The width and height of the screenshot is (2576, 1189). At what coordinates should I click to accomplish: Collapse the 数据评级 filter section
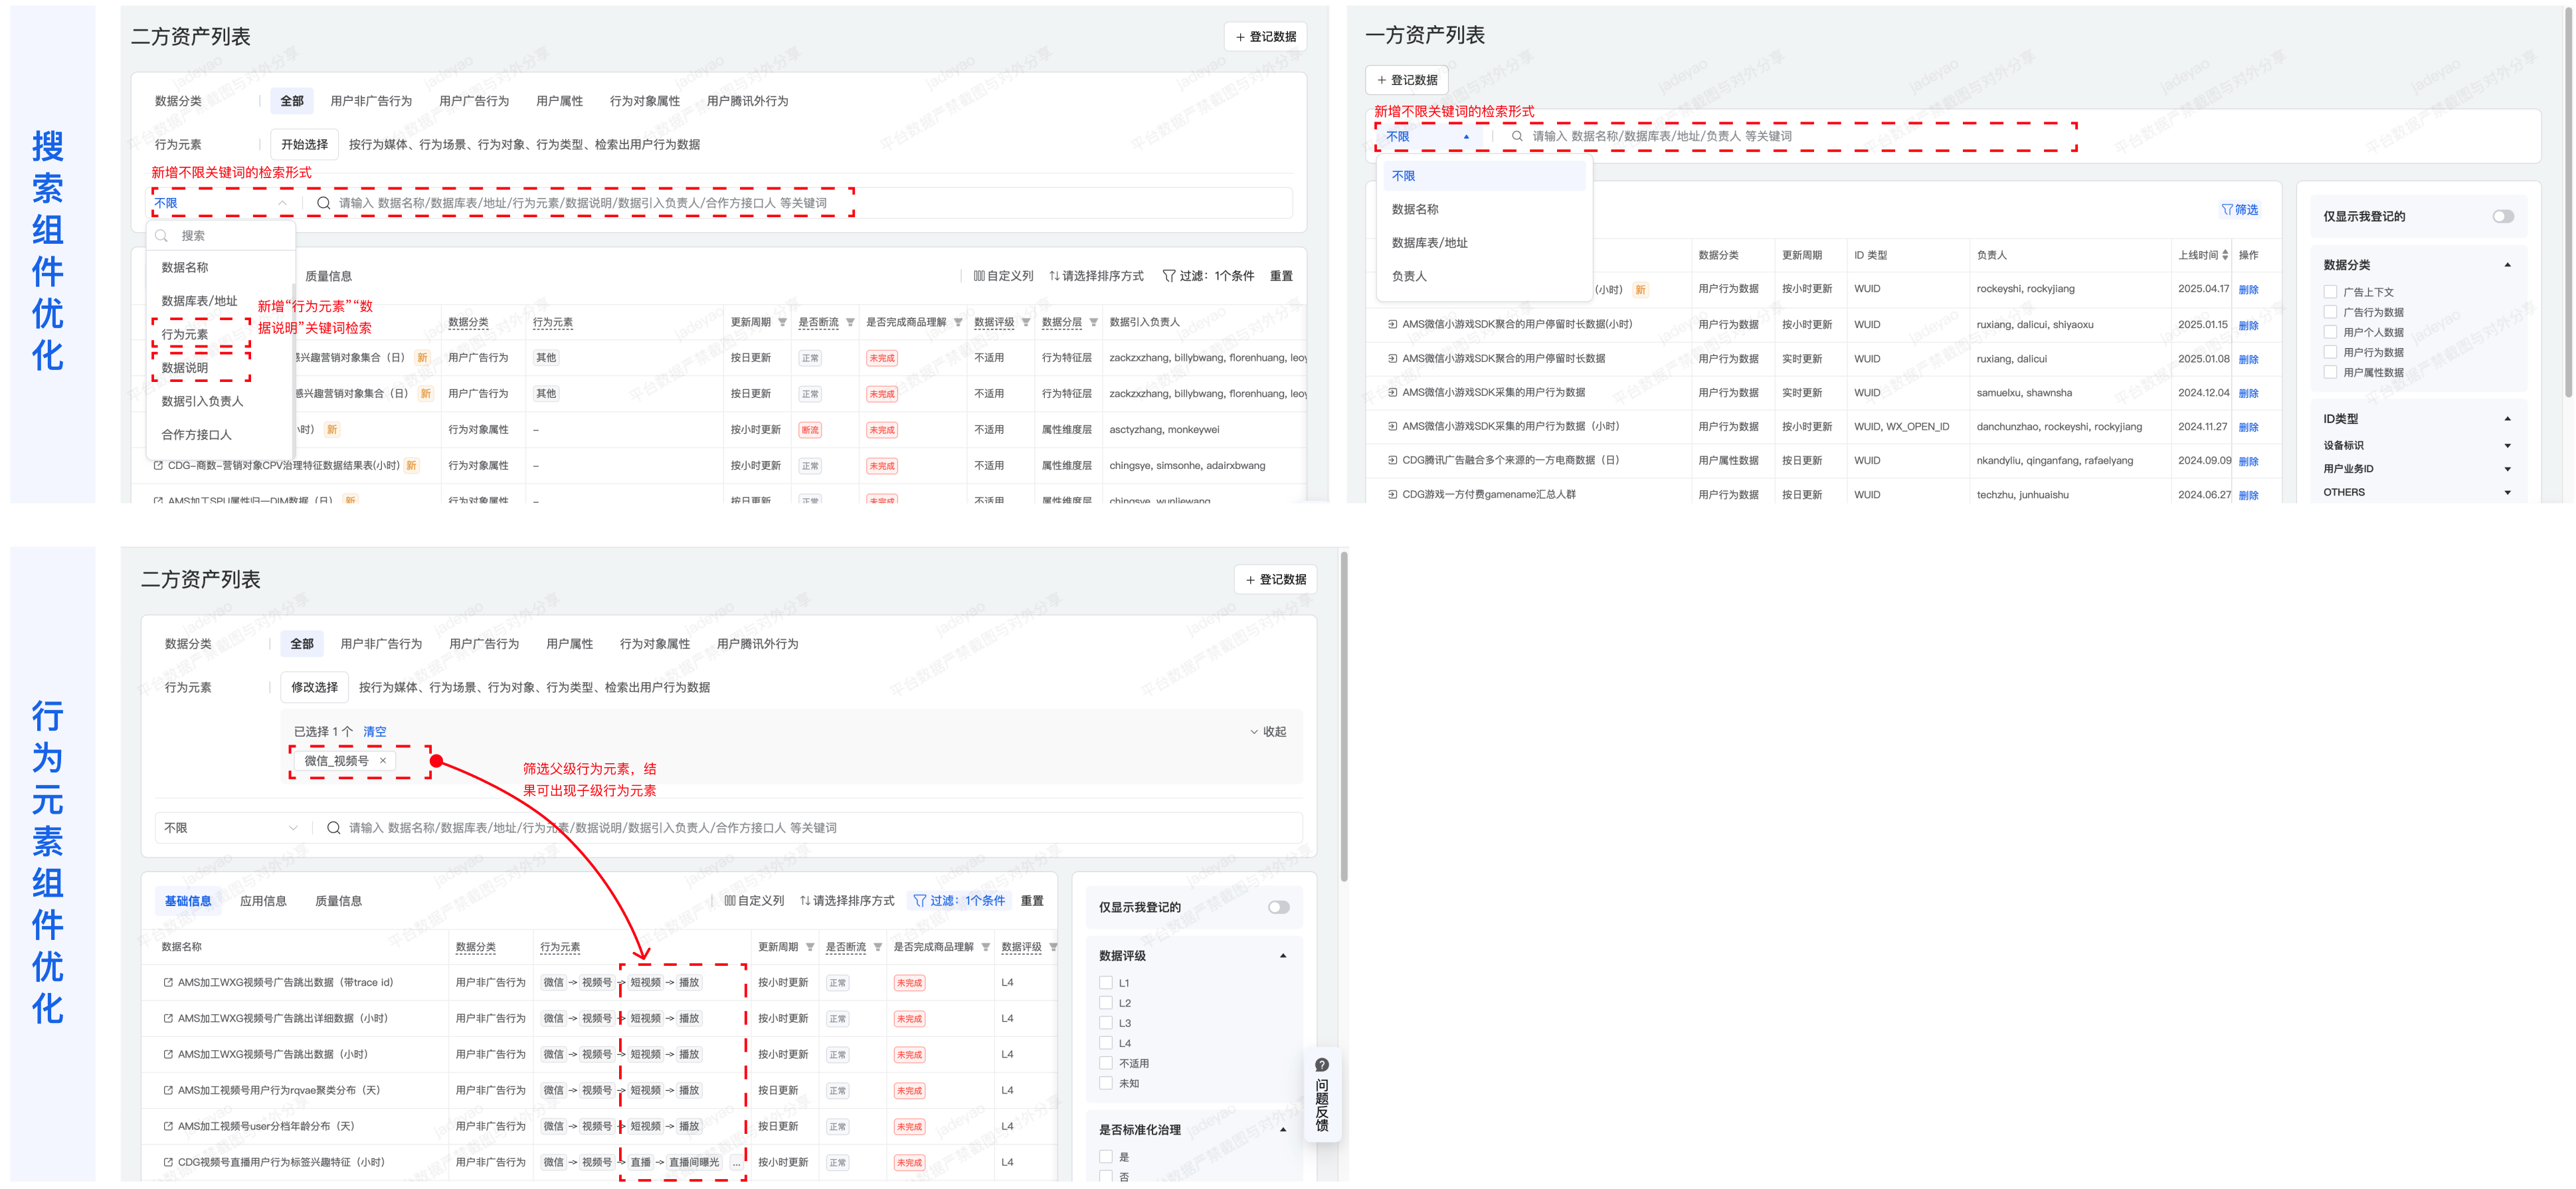(x=1283, y=956)
